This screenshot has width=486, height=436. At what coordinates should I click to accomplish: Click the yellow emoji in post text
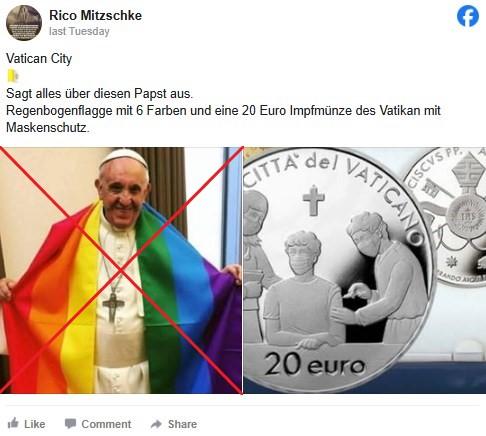click(x=12, y=76)
